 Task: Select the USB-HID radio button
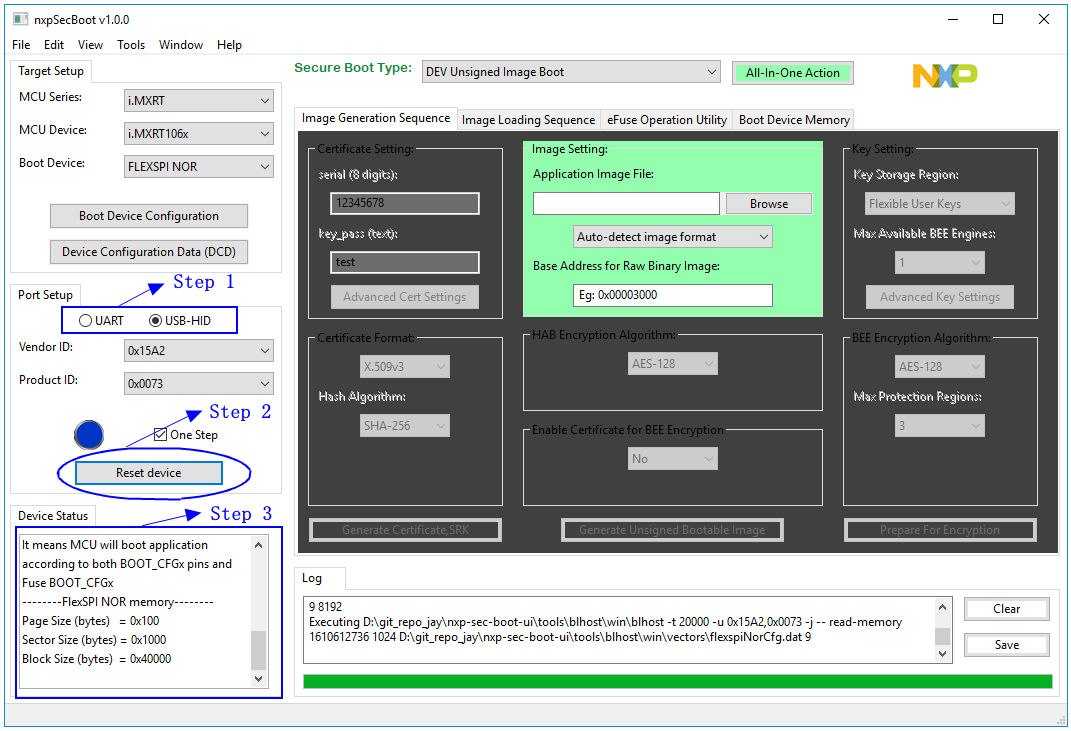(x=180, y=320)
